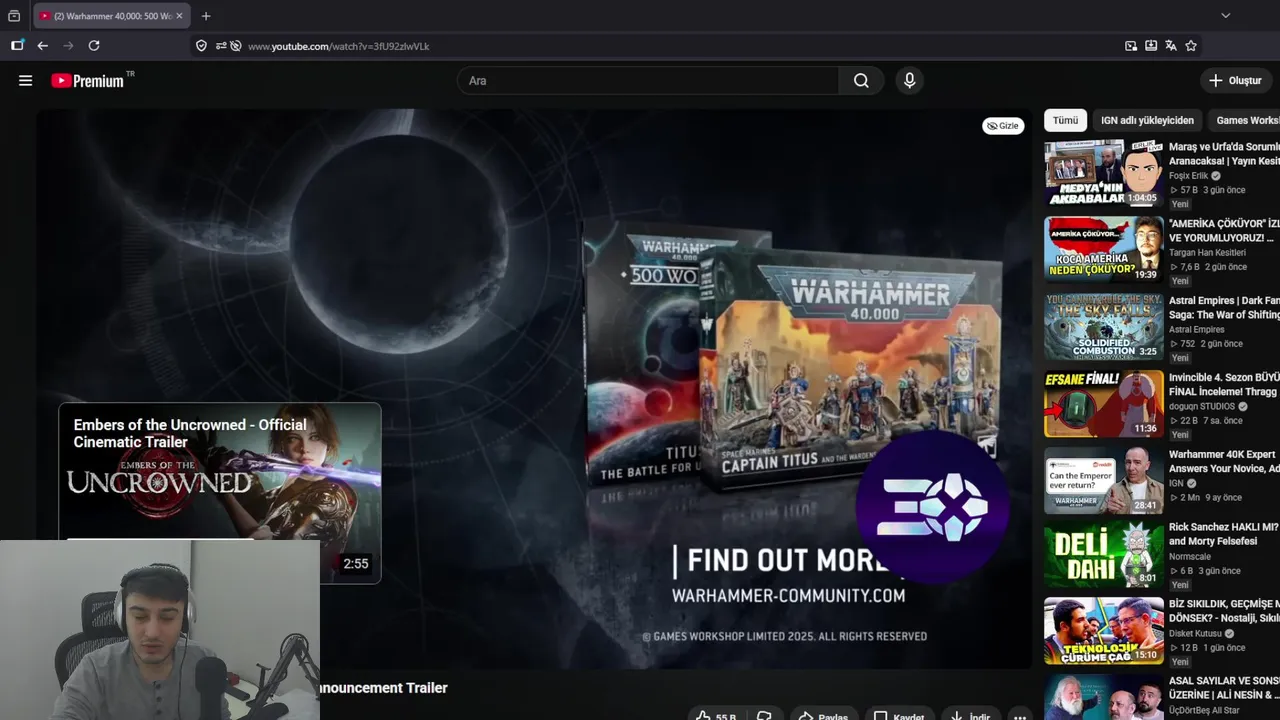This screenshot has height=720, width=1280.
Task: Select the Warhammer 40,000 browser tab
Action: pyautogui.click(x=110, y=16)
